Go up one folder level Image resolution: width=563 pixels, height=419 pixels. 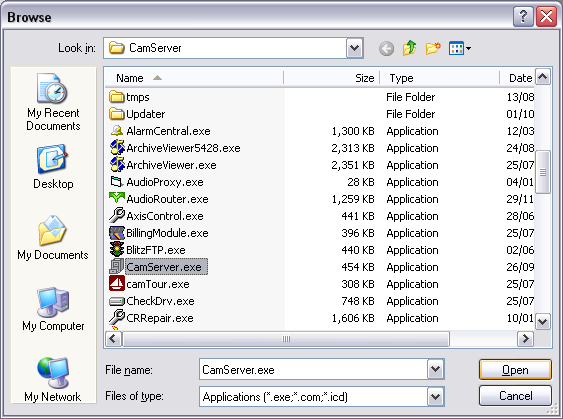pyautogui.click(x=409, y=48)
